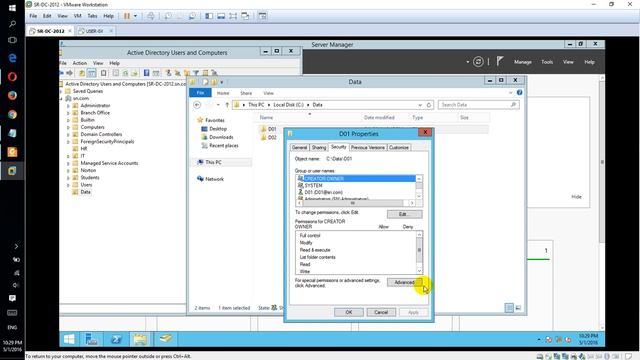Click back arrow in Data explorer window

(197, 105)
